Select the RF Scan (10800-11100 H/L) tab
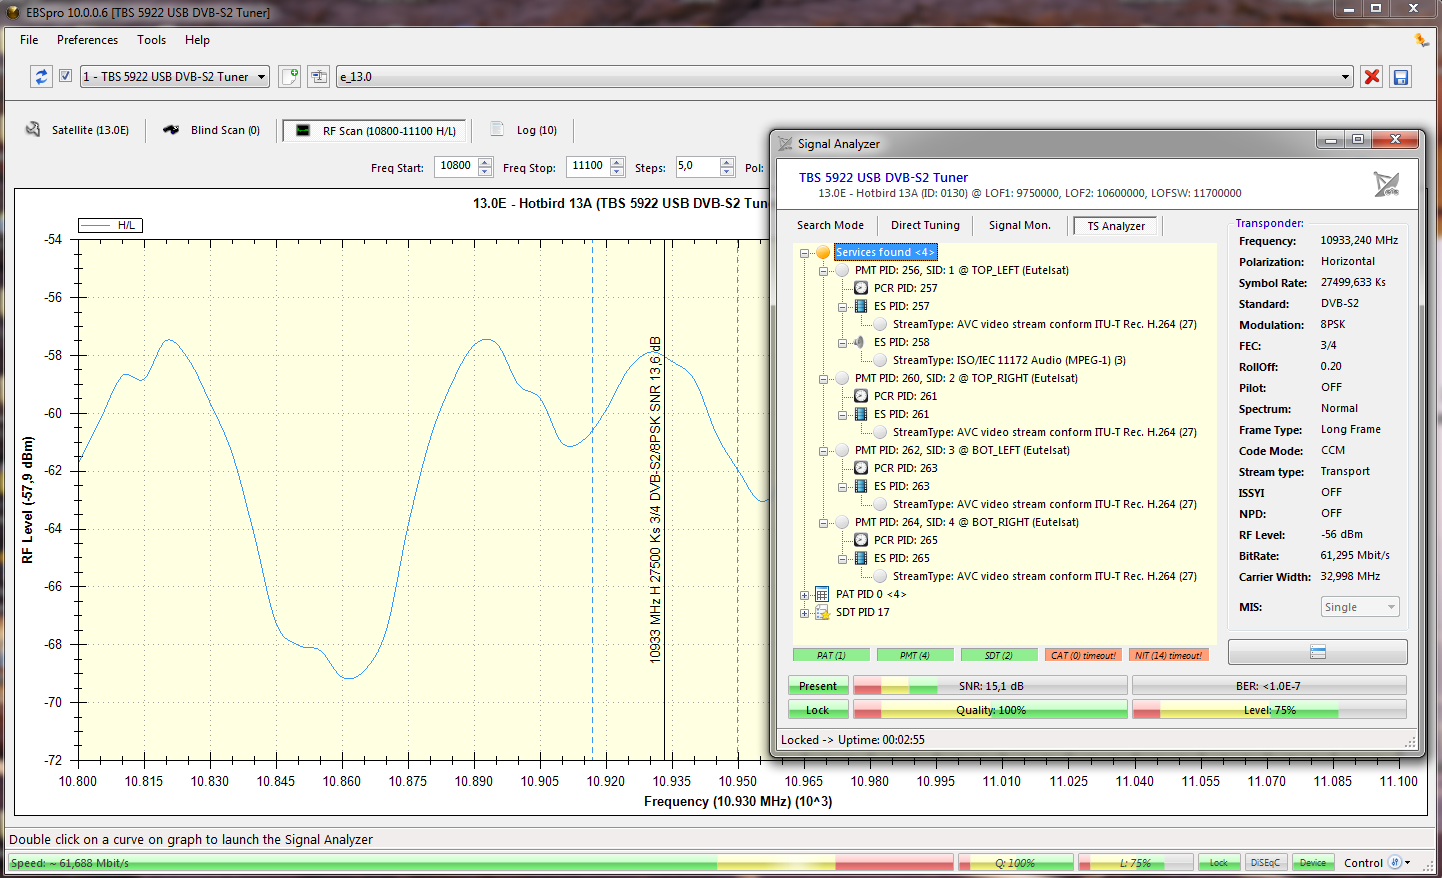The image size is (1442, 878). coord(376,131)
